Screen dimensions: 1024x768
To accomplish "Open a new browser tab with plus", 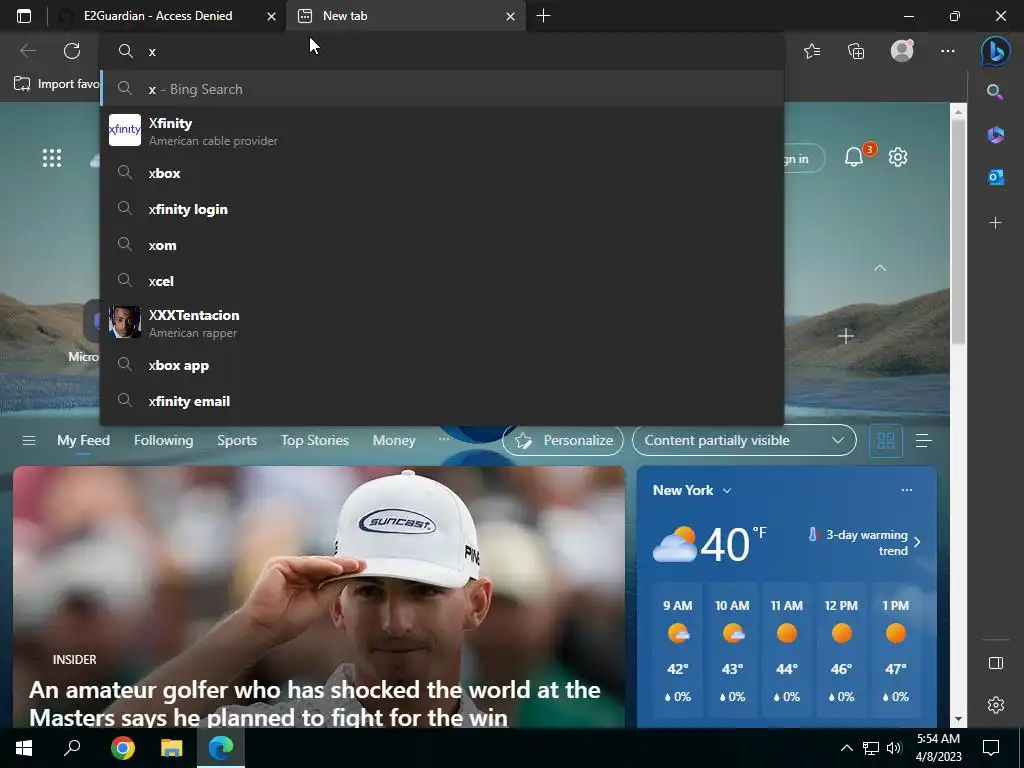I will (543, 16).
